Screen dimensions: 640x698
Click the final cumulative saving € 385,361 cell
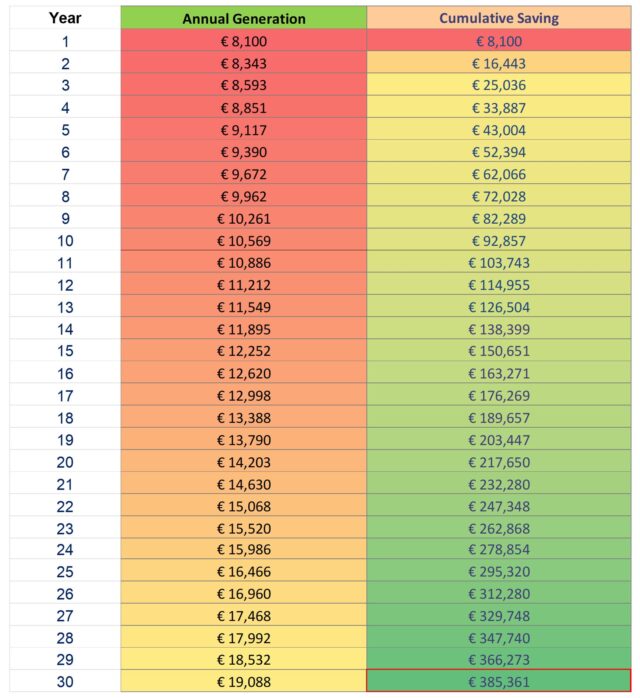pyautogui.click(x=498, y=683)
